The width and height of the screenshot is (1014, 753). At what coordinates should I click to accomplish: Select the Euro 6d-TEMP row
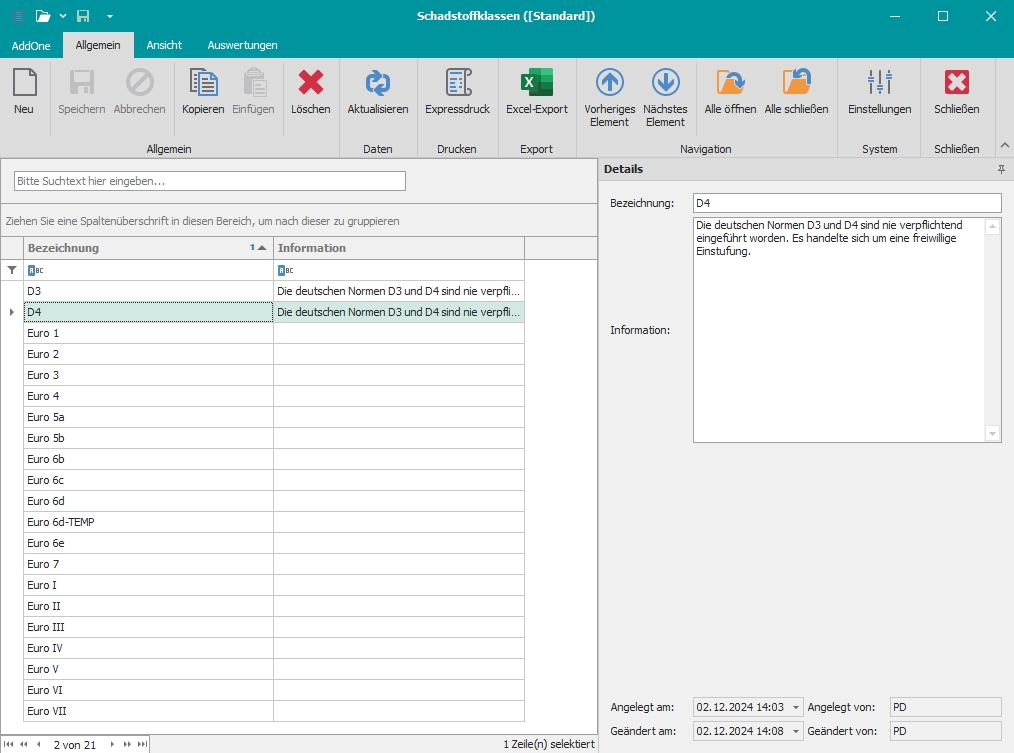148,522
